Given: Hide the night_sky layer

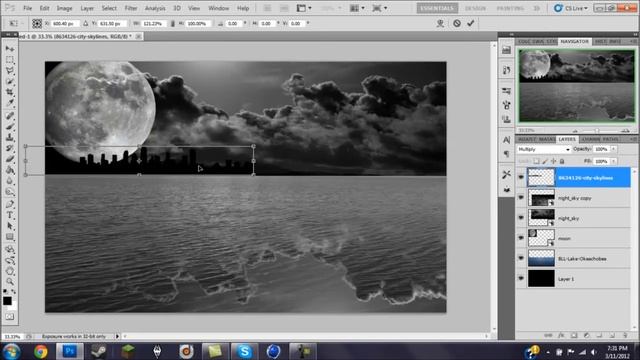Looking at the screenshot, I should [521, 218].
